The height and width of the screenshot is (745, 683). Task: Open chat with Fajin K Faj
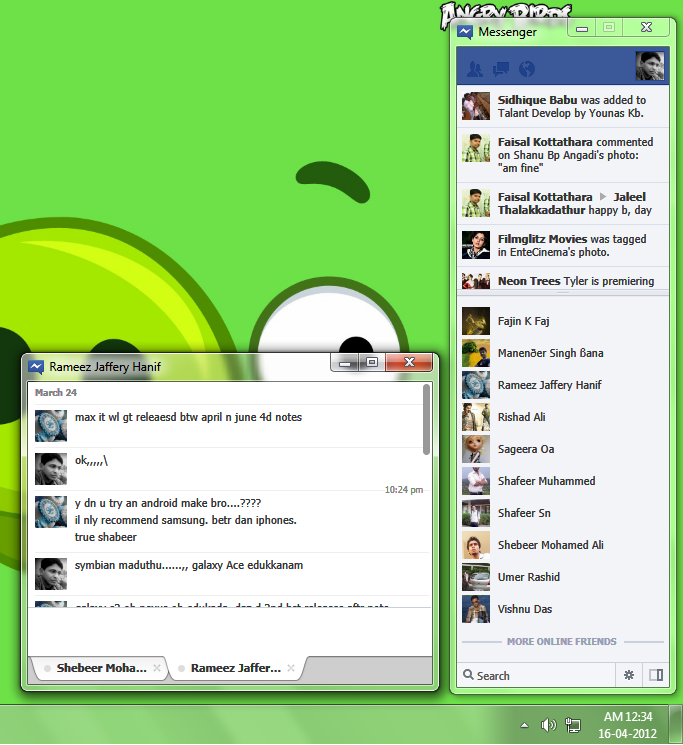point(563,321)
